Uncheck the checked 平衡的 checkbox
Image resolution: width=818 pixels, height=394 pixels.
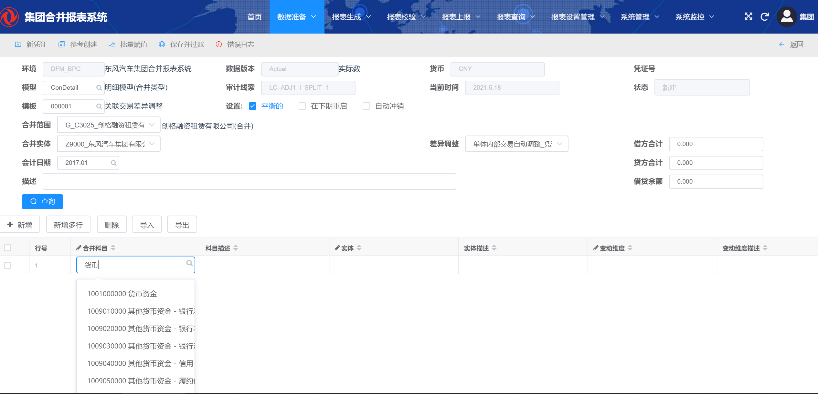click(x=252, y=106)
